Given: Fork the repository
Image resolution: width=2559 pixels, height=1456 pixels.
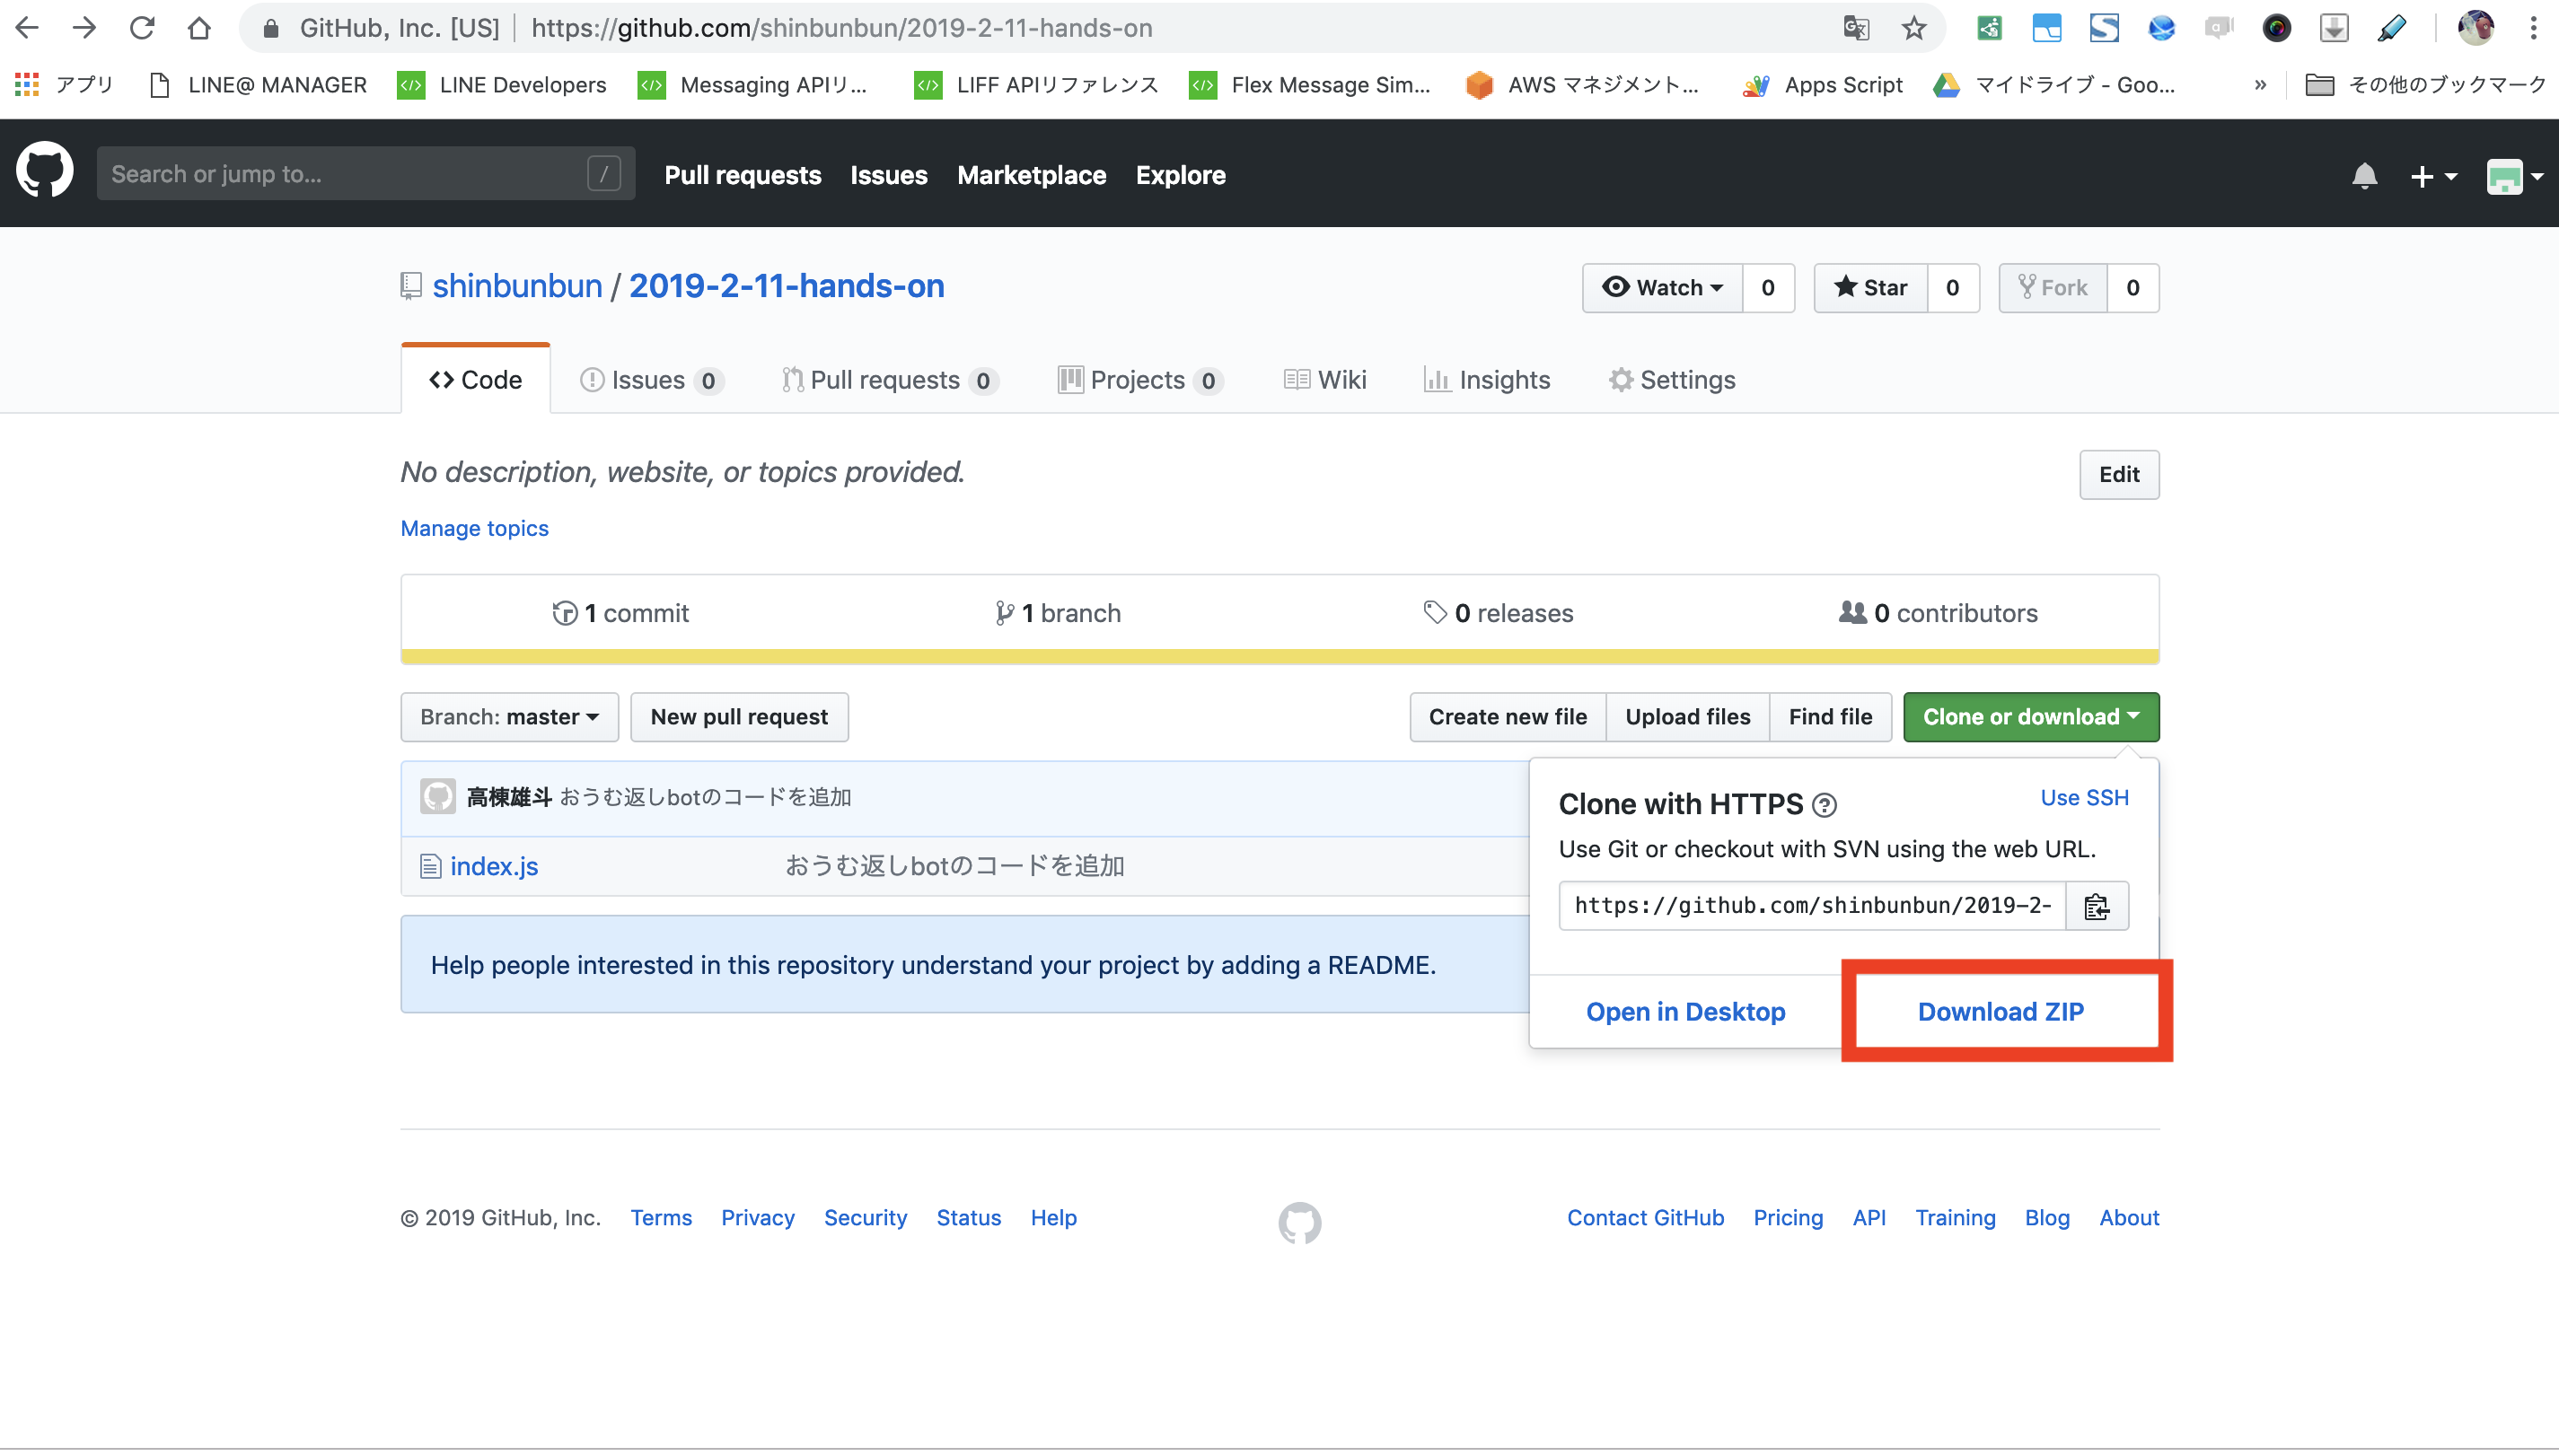Looking at the screenshot, I should pos(2053,288).
